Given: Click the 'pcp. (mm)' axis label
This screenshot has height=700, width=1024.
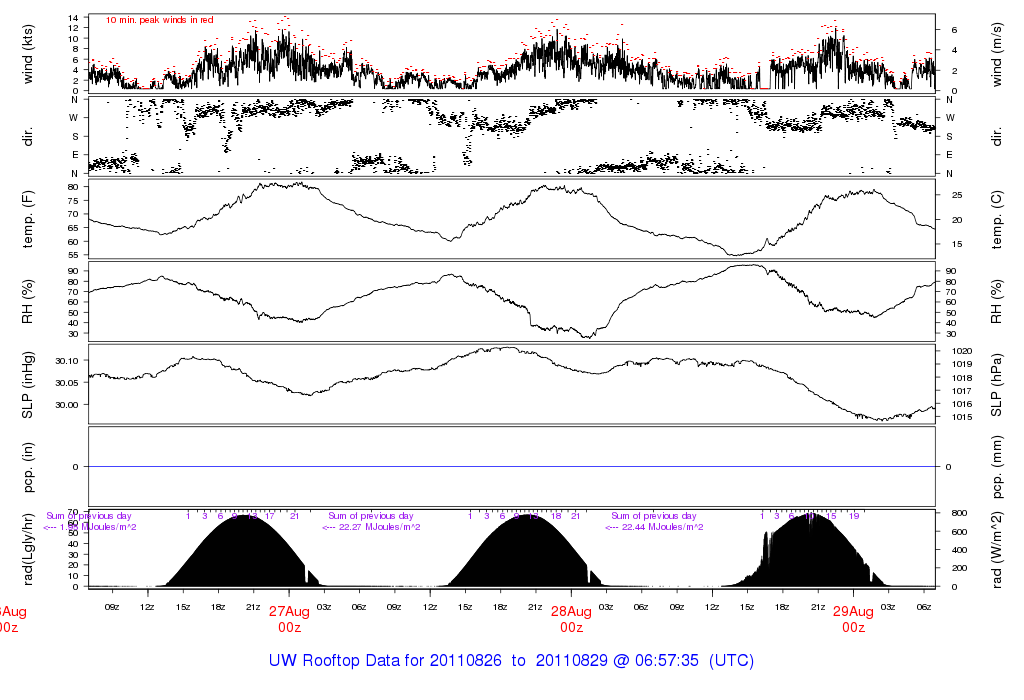Looking at the screenshot, I should point(997,467).
